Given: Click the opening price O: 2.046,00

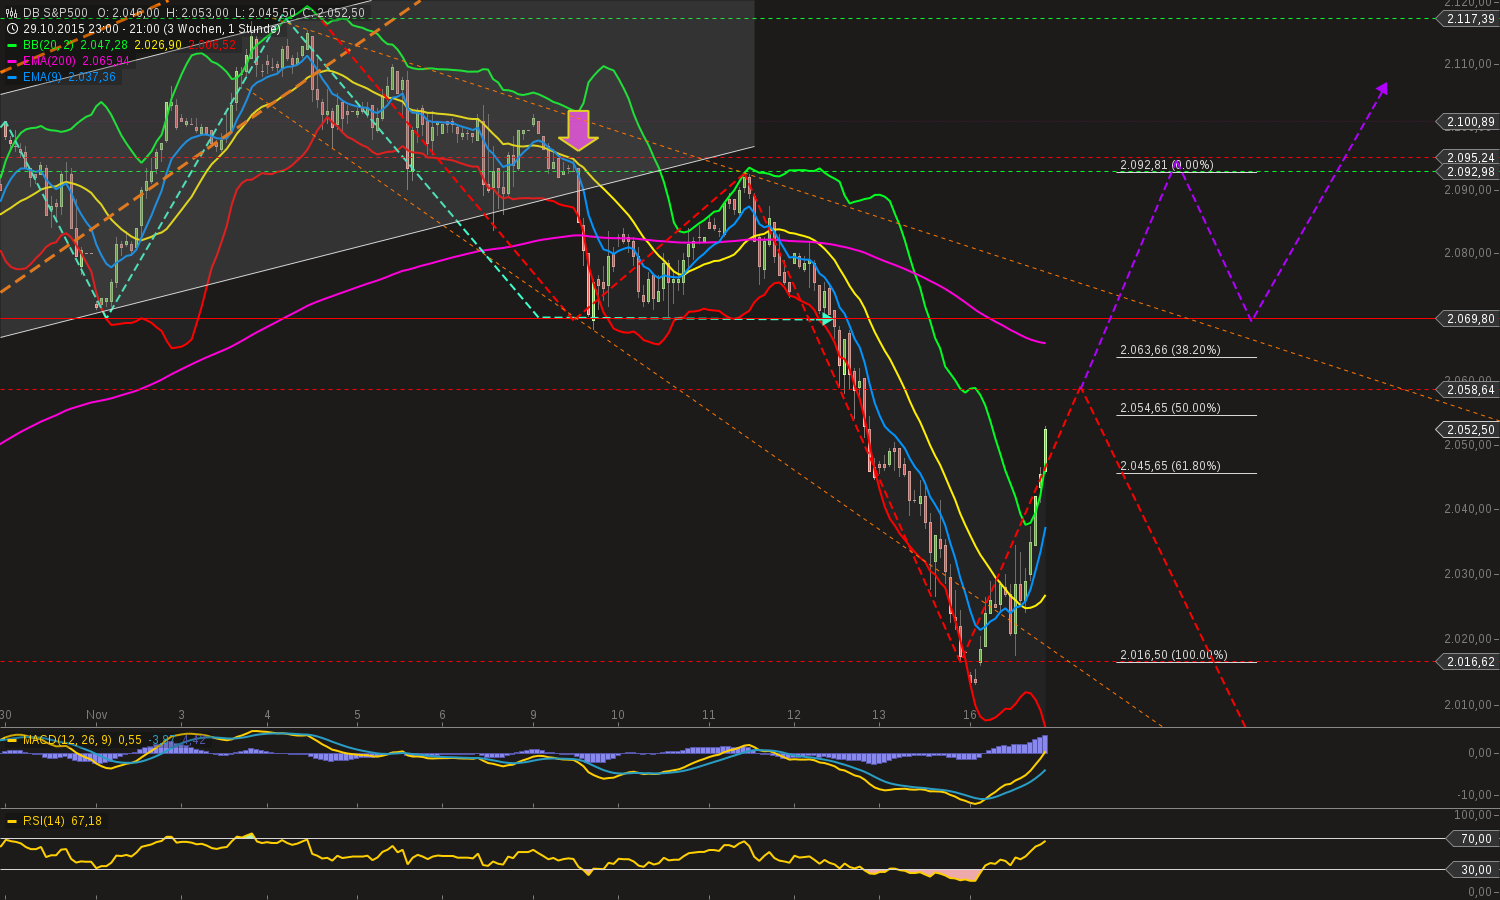Looking at the screenshot, I should 128,13.
